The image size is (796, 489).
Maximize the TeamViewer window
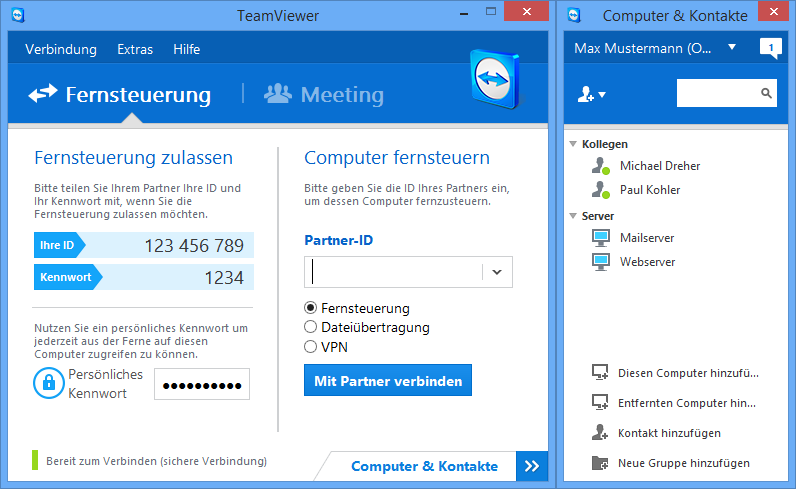point(490,12)
